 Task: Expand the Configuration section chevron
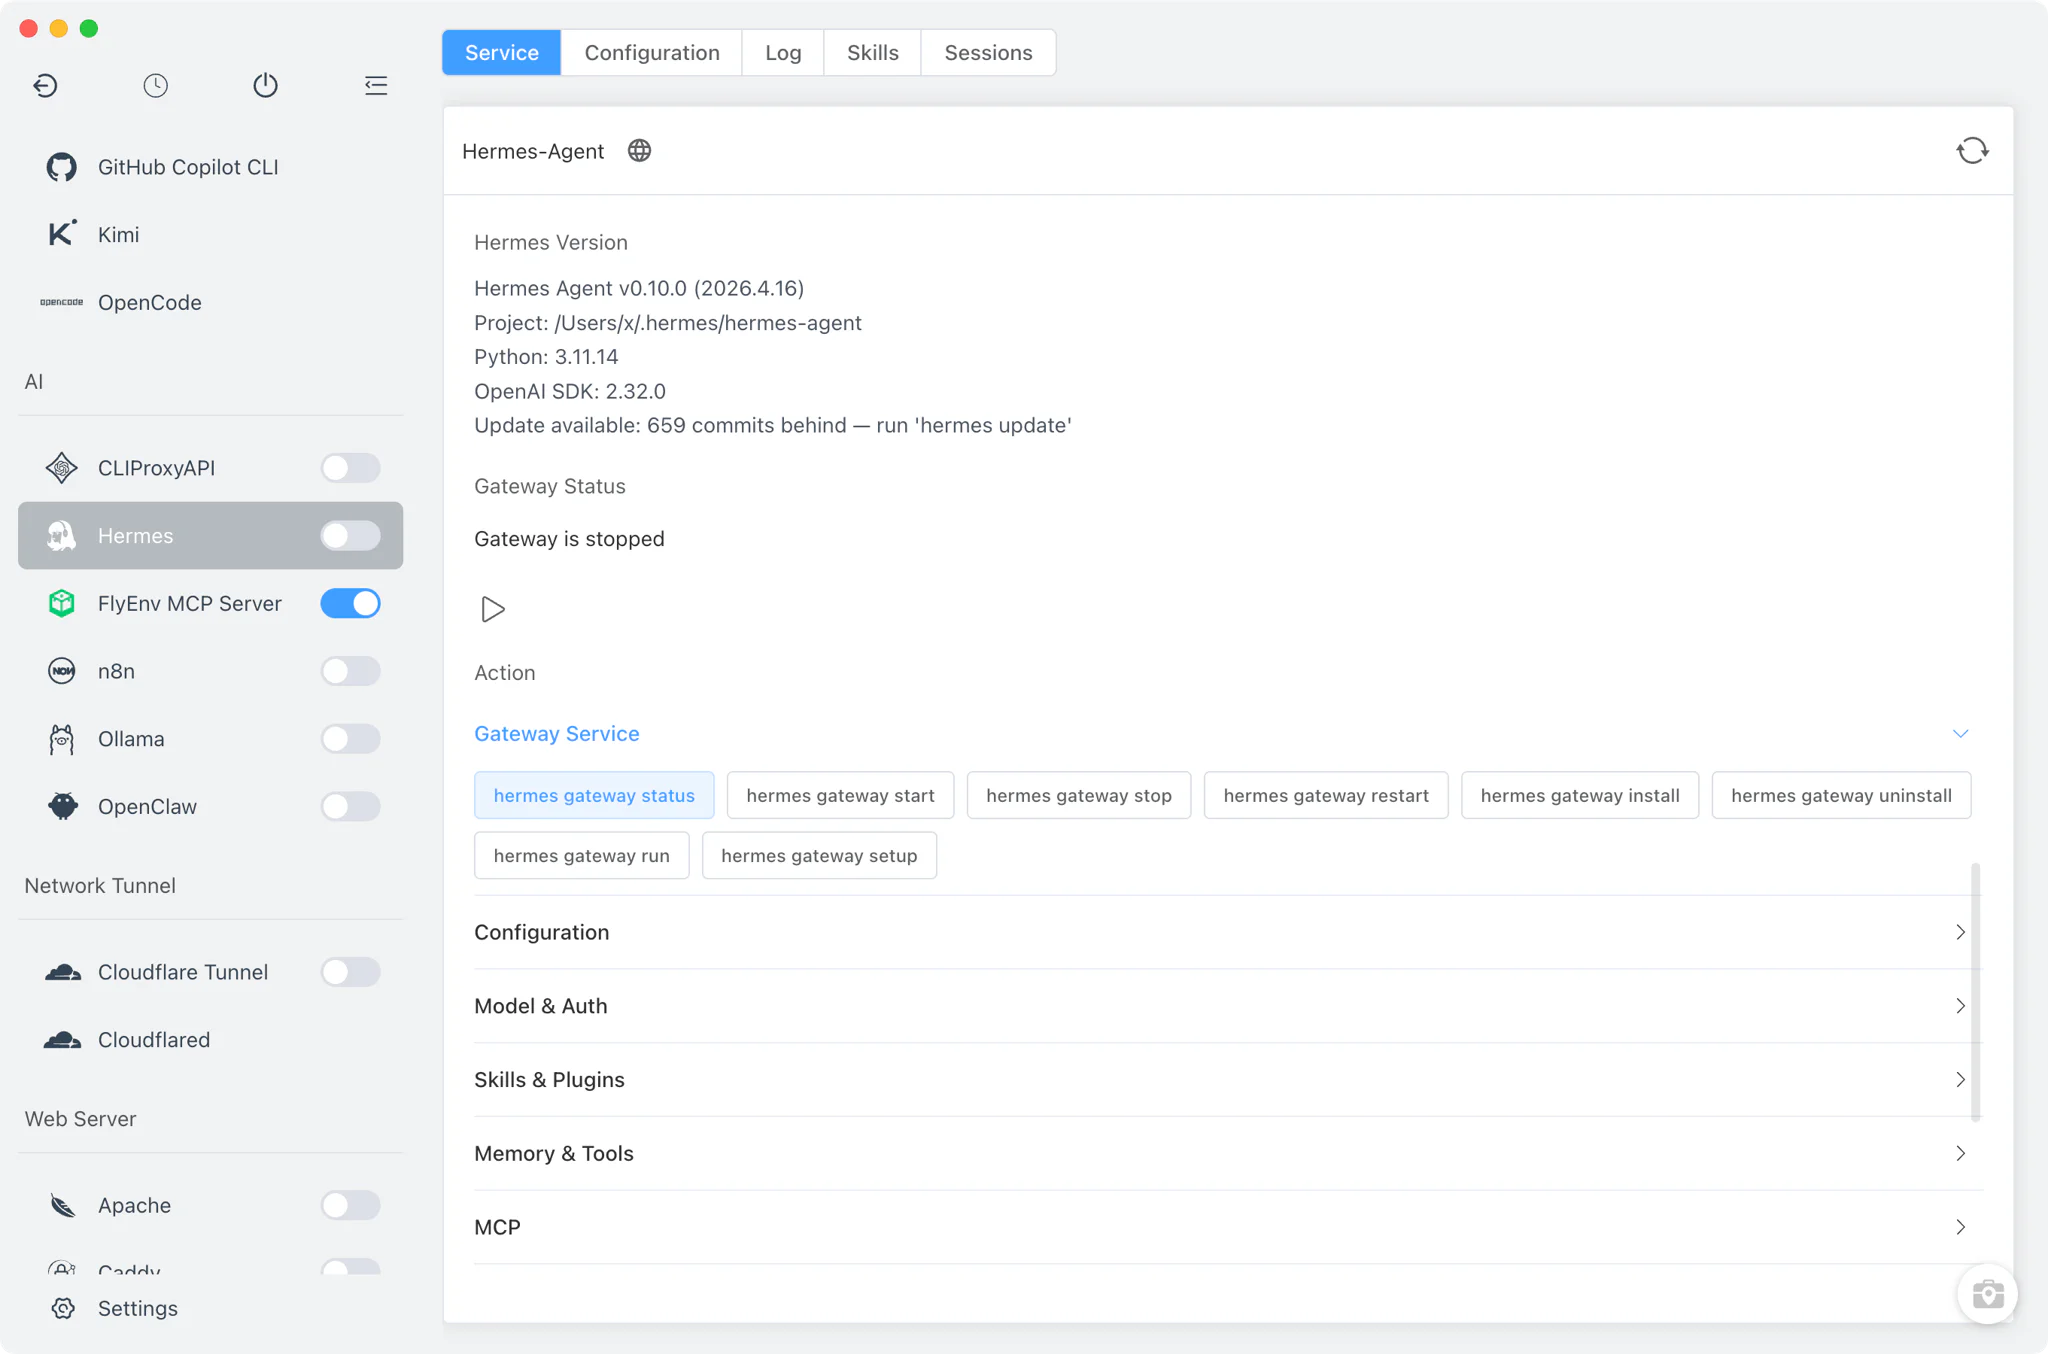coord(1960,932)
